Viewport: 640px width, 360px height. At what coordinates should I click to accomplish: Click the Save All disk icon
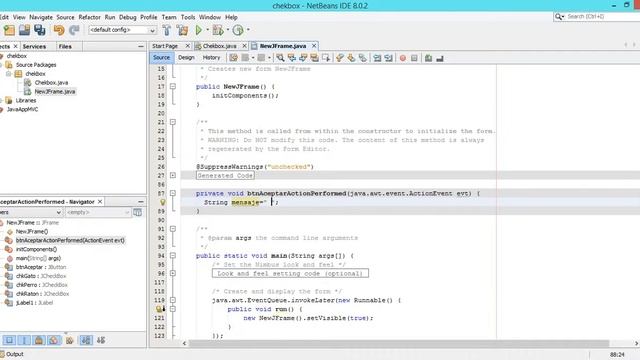[40, 30]
